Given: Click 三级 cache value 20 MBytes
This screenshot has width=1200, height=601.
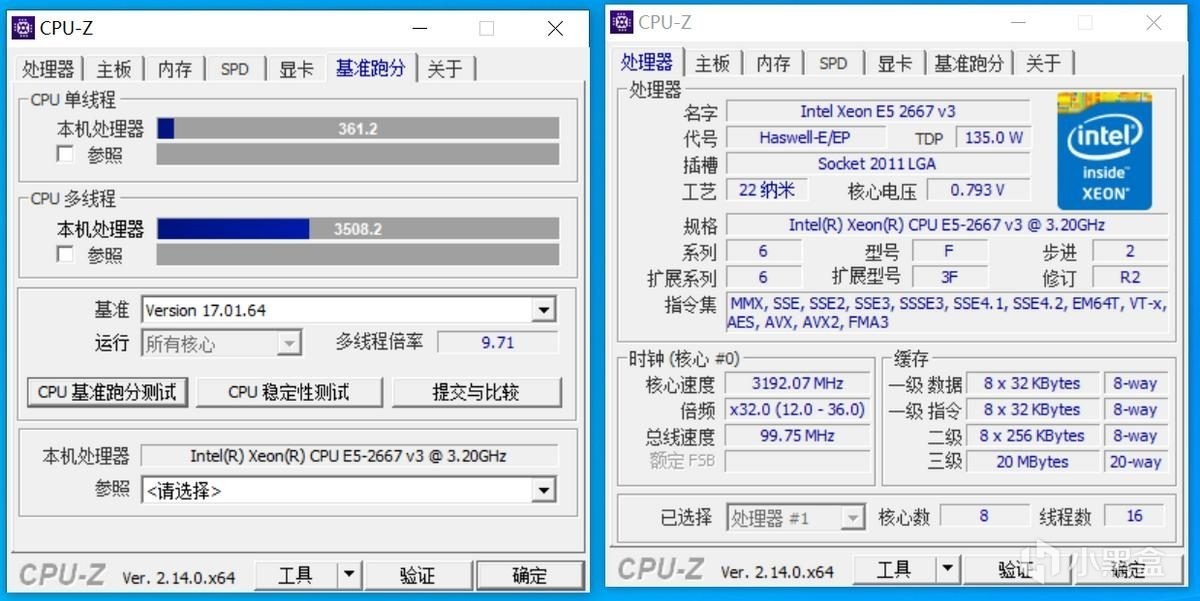Looking at the screenshot, I should pos(1032,461).
